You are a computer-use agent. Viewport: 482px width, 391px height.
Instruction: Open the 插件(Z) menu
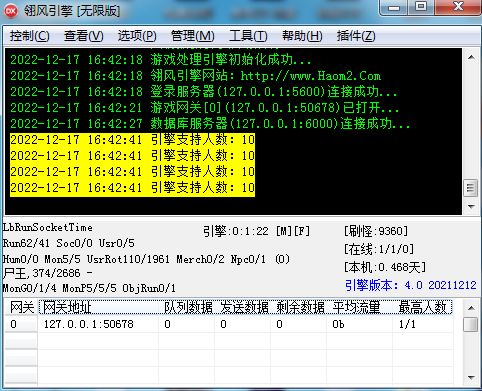point(356,36)
